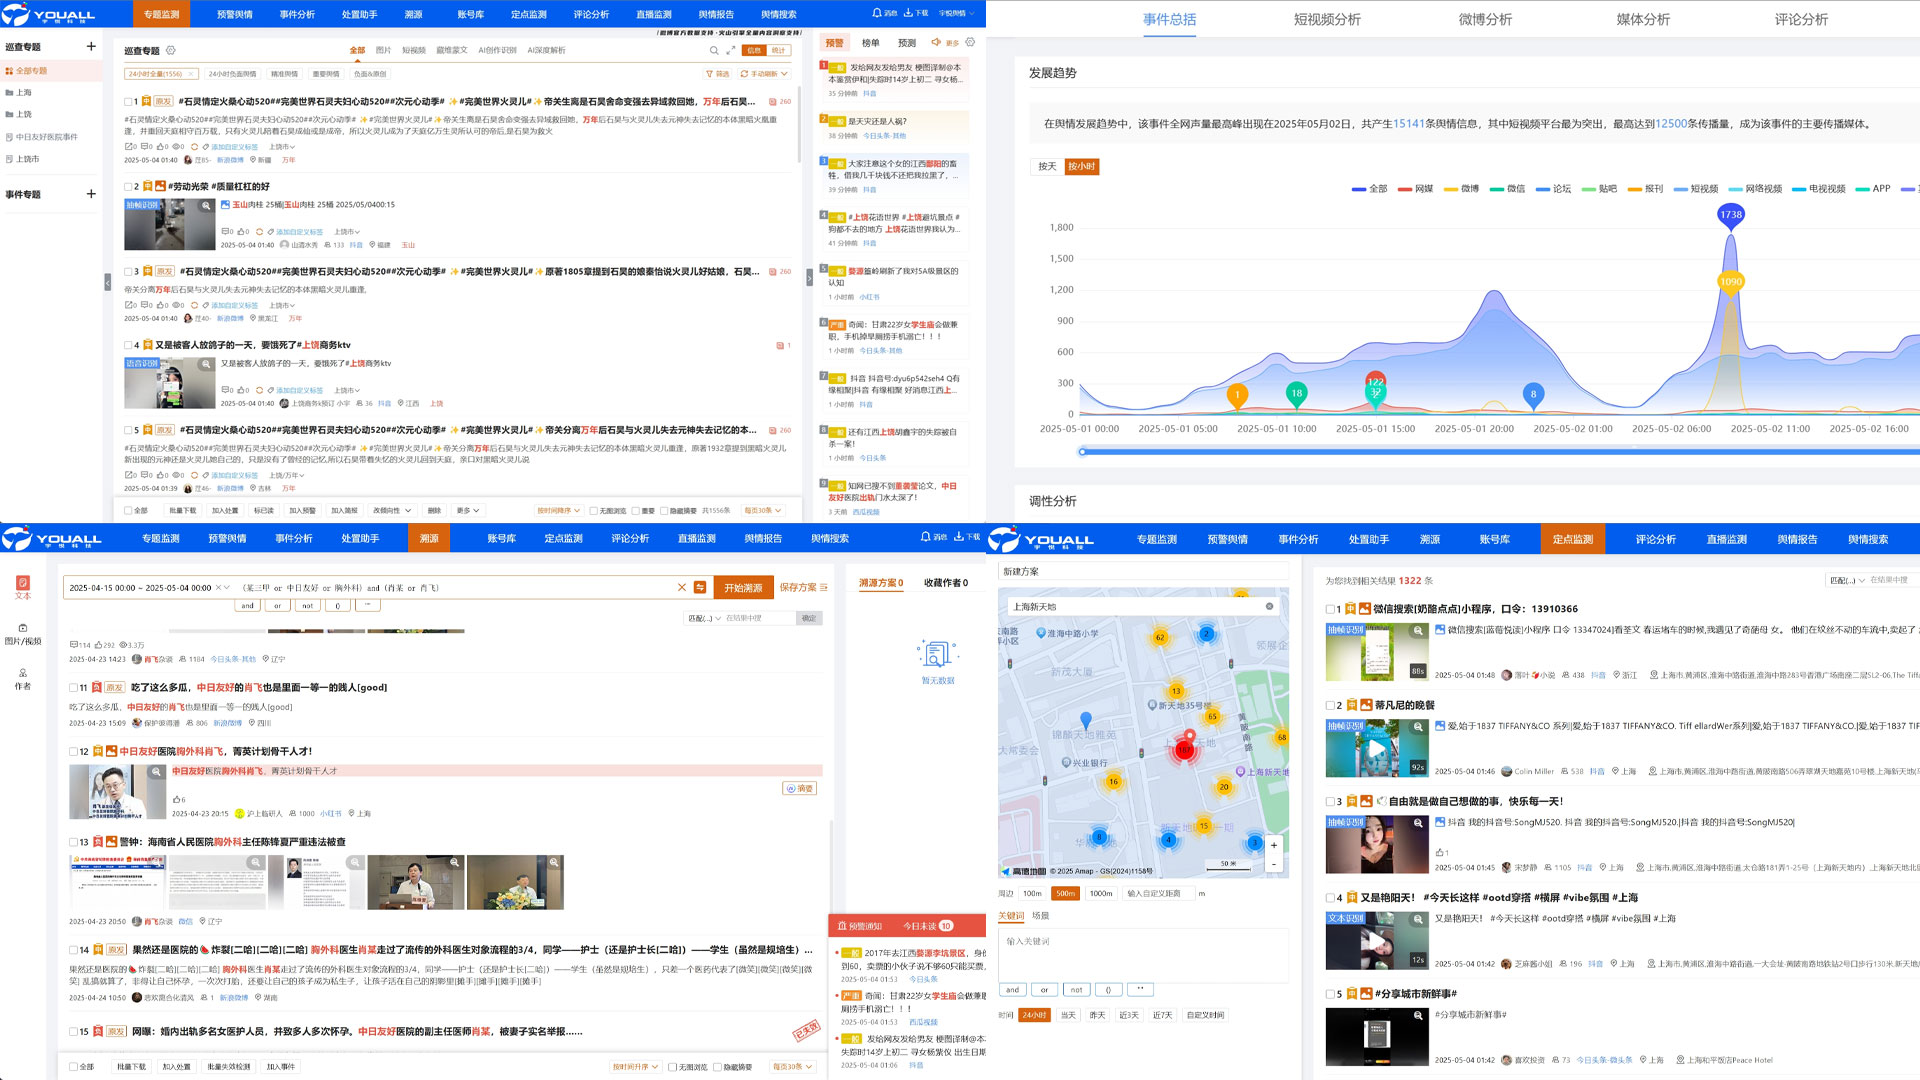Click the fullscreen expand icon beside search

(731, 50)
